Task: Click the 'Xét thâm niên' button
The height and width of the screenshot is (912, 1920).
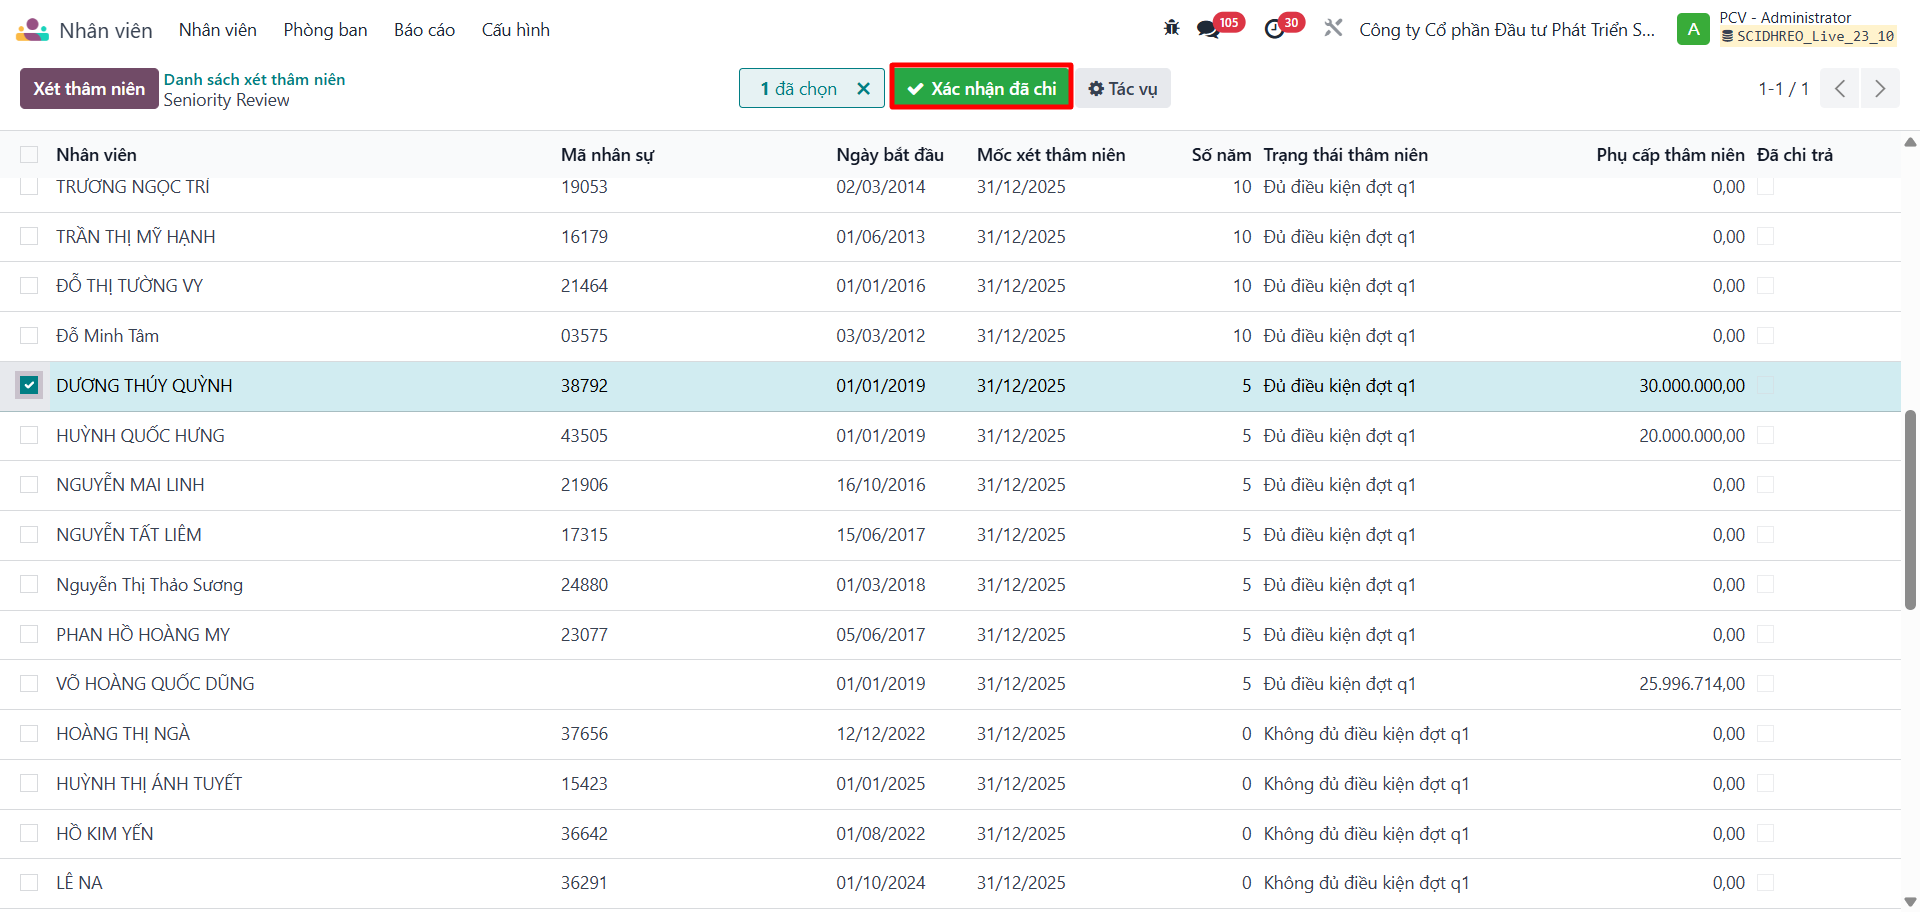Action: [89, 88]
